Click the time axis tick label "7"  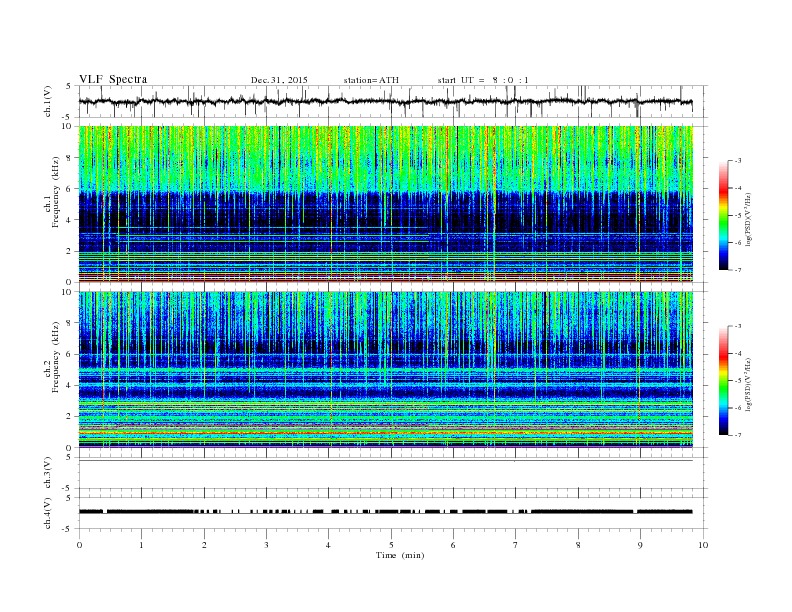tap(516, 545)
